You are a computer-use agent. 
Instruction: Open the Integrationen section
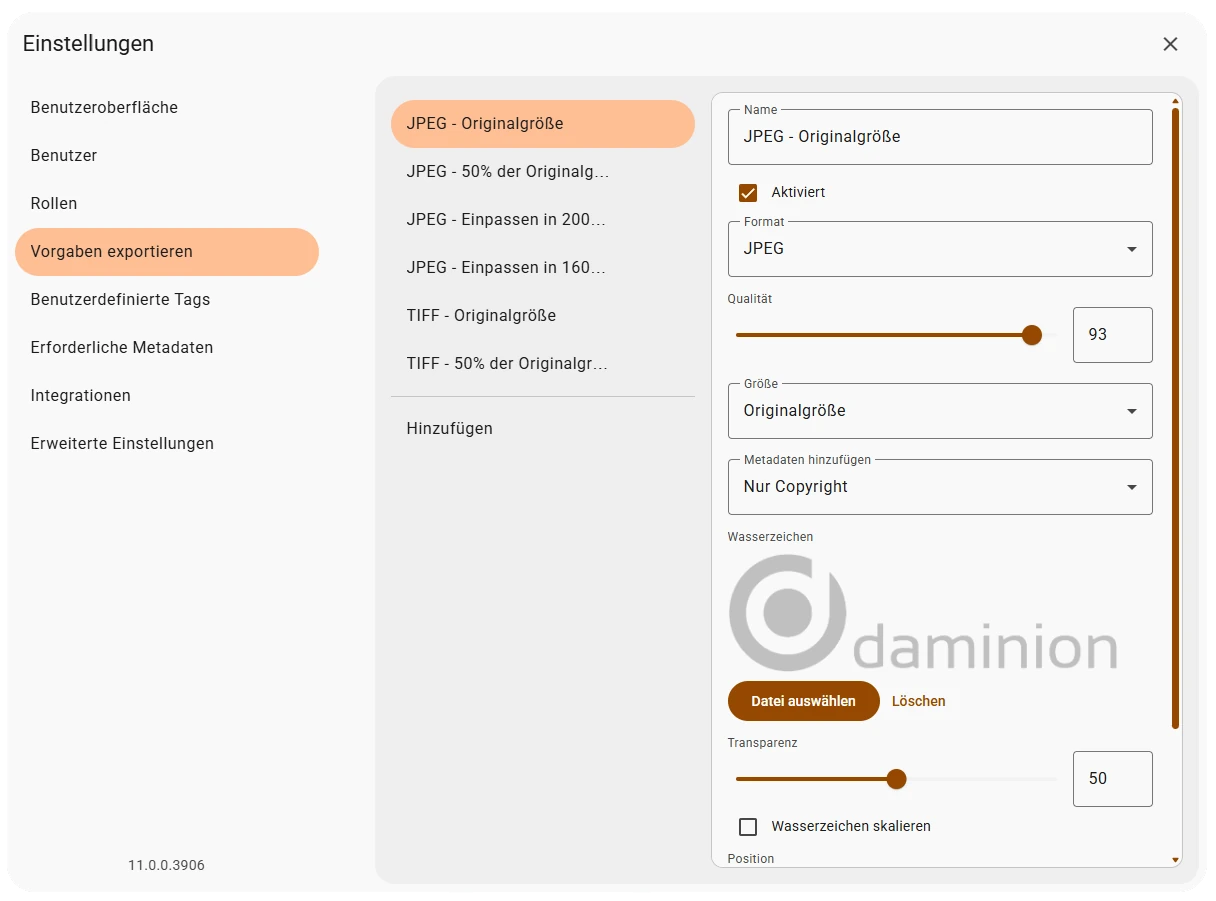[167, 396]
